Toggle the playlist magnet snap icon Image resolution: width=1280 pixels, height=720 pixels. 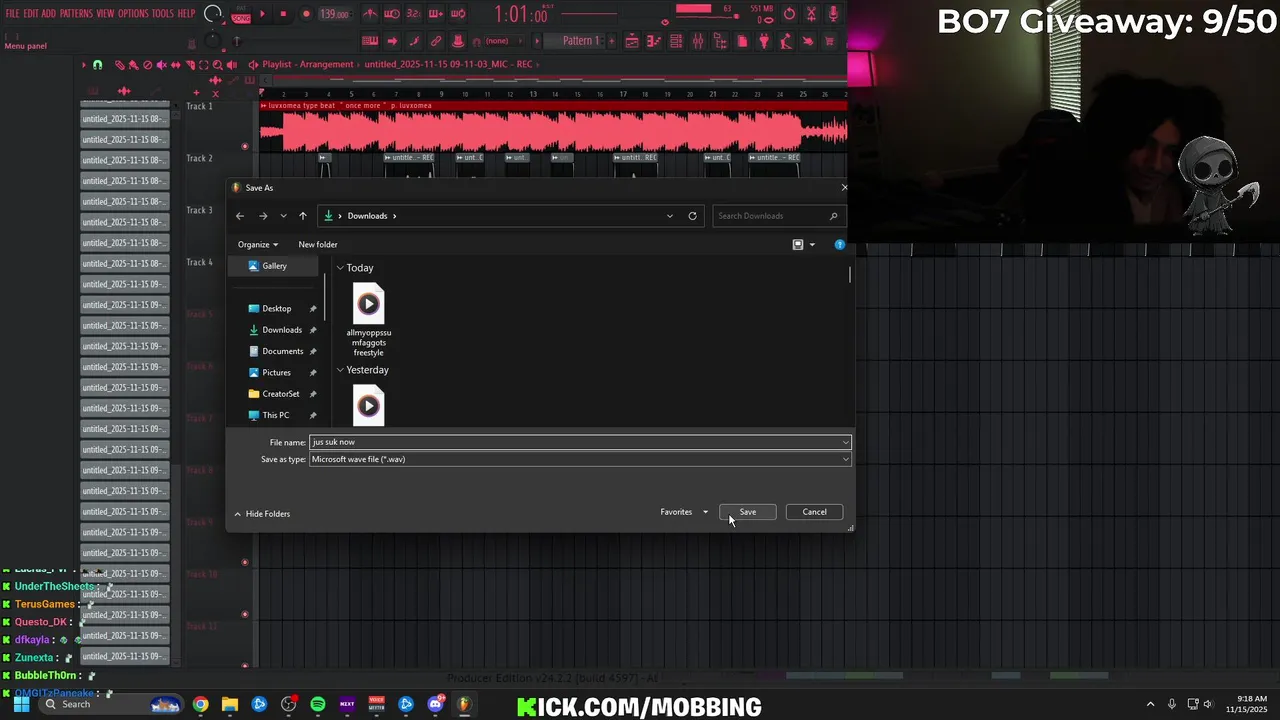(98, 65)
